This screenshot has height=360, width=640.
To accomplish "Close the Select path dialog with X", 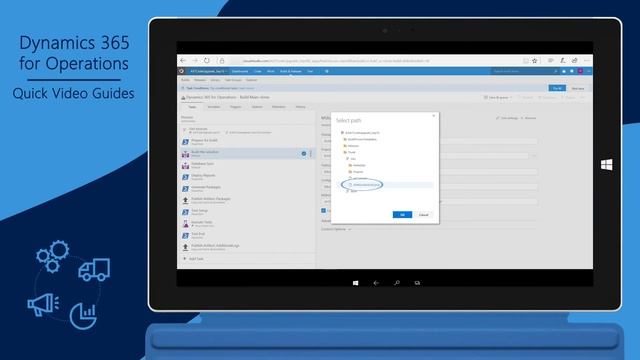I will pos(433,116).
